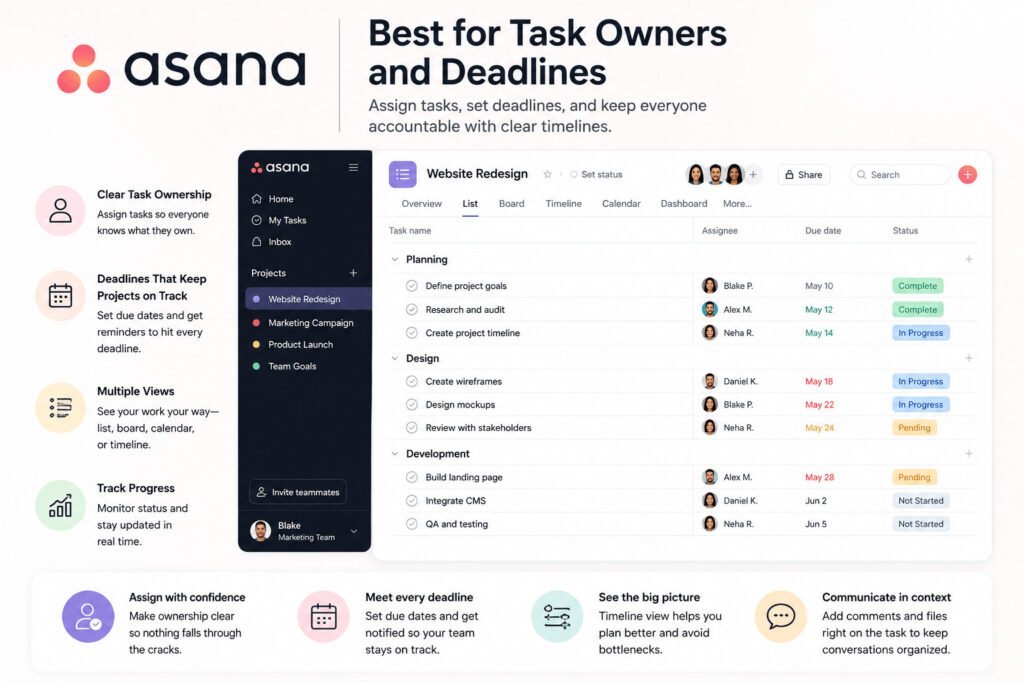The image size is (1024, 683).
Task: Click the Meet every deadline calendar icon
Action: click(x=323, y=616)
